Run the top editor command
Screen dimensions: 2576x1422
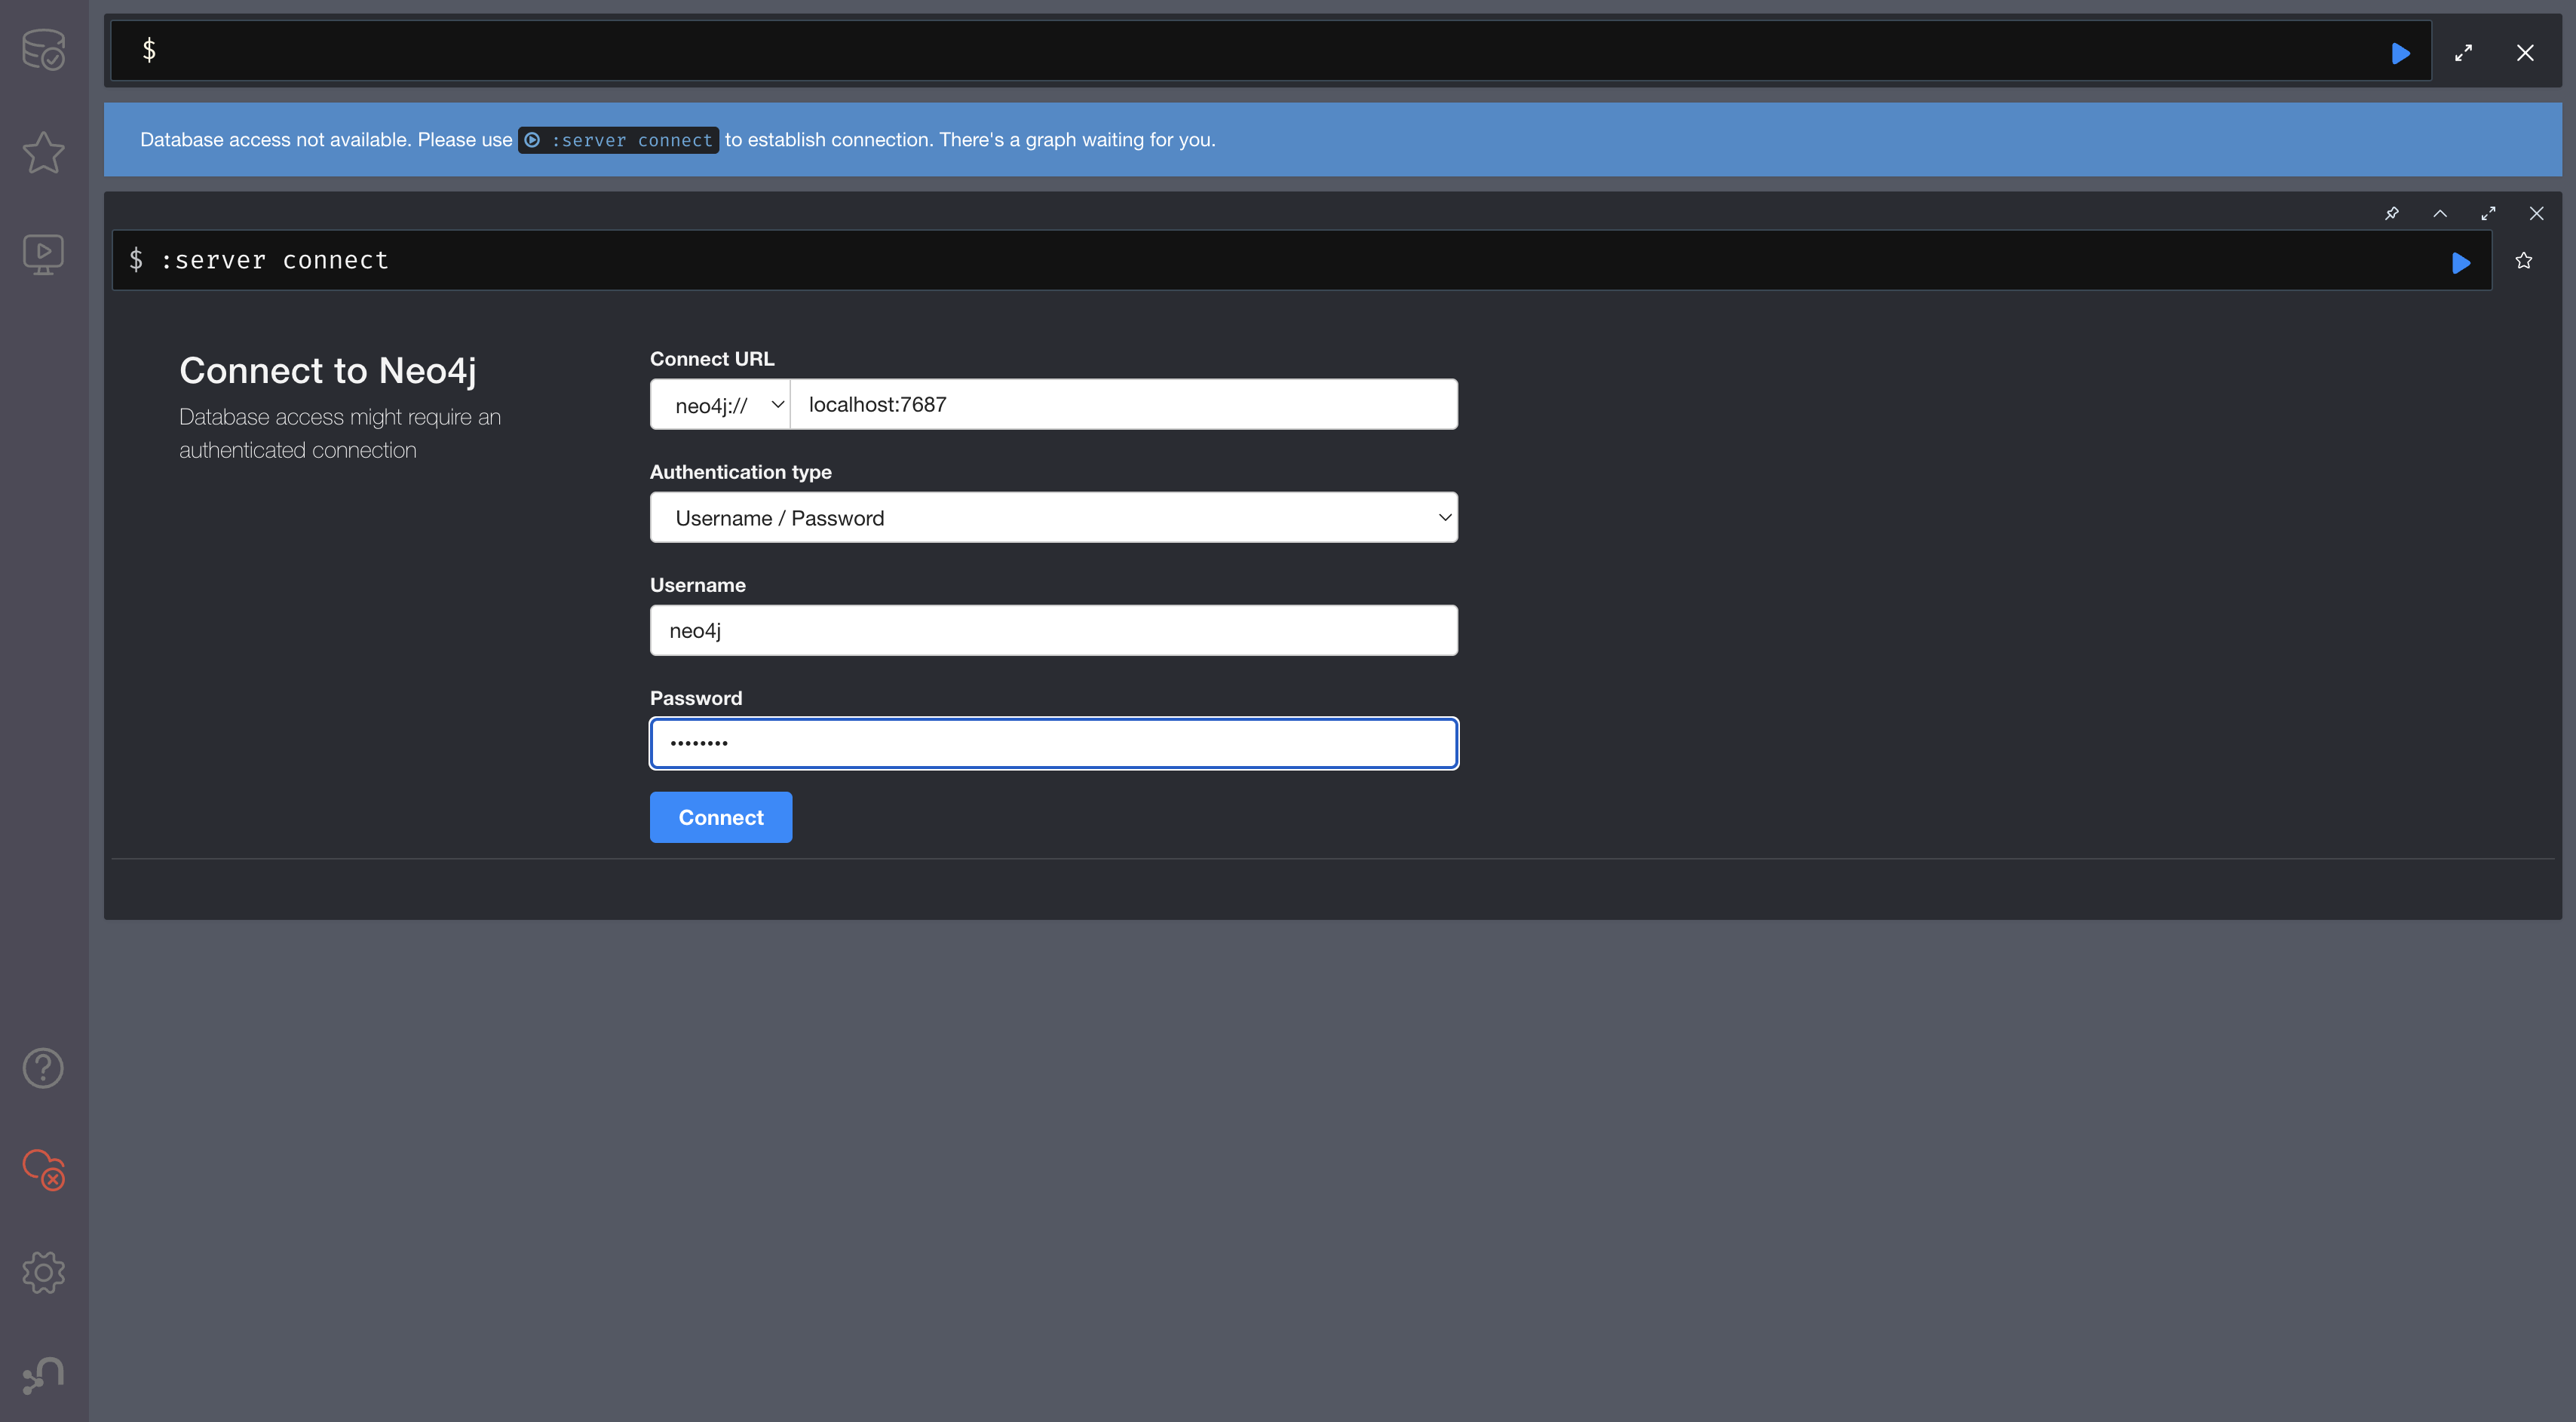click(x=2400, y=53)
